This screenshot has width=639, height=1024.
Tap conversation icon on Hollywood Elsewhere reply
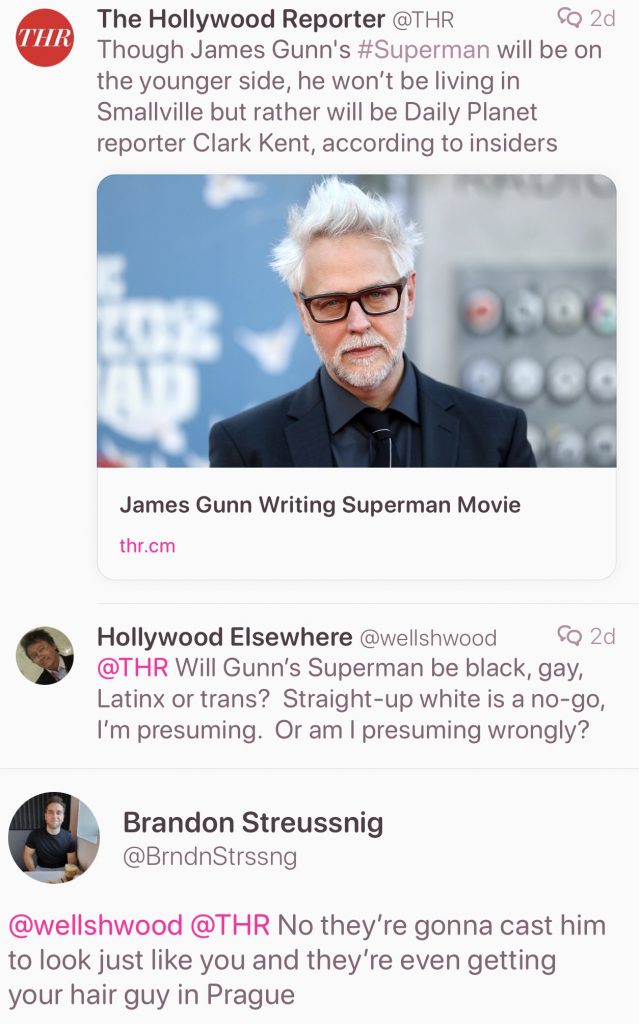(x=570, y=635)
